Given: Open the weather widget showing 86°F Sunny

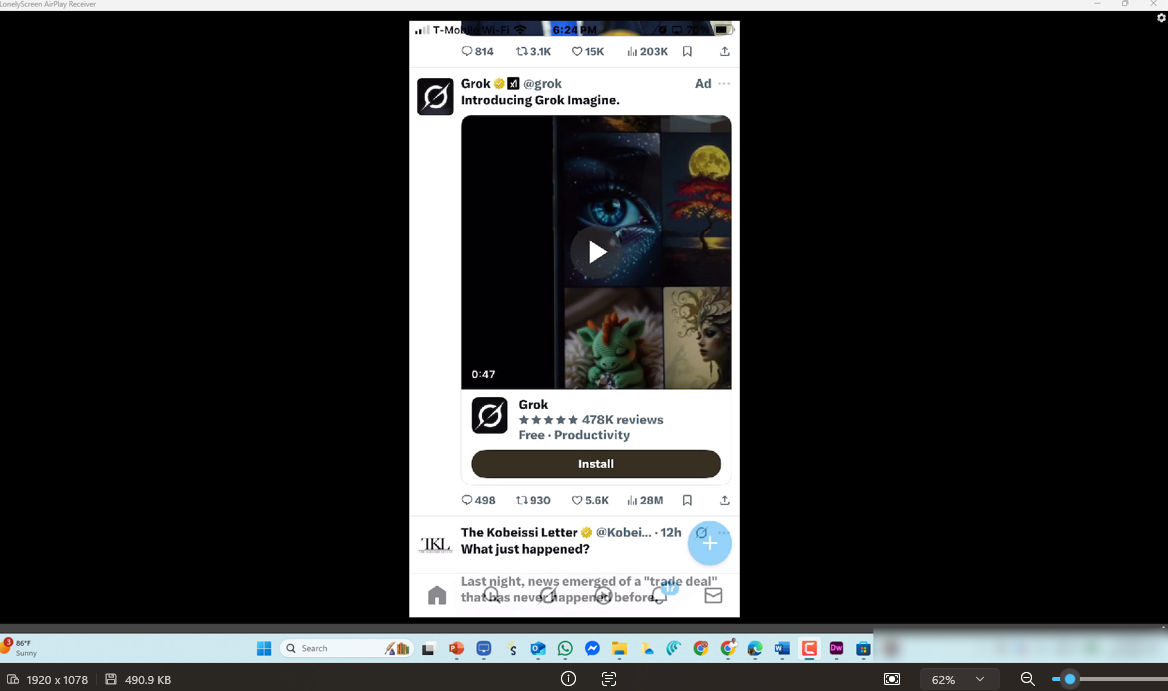Looking at the screenshot, I should click(x=19, y=647).
